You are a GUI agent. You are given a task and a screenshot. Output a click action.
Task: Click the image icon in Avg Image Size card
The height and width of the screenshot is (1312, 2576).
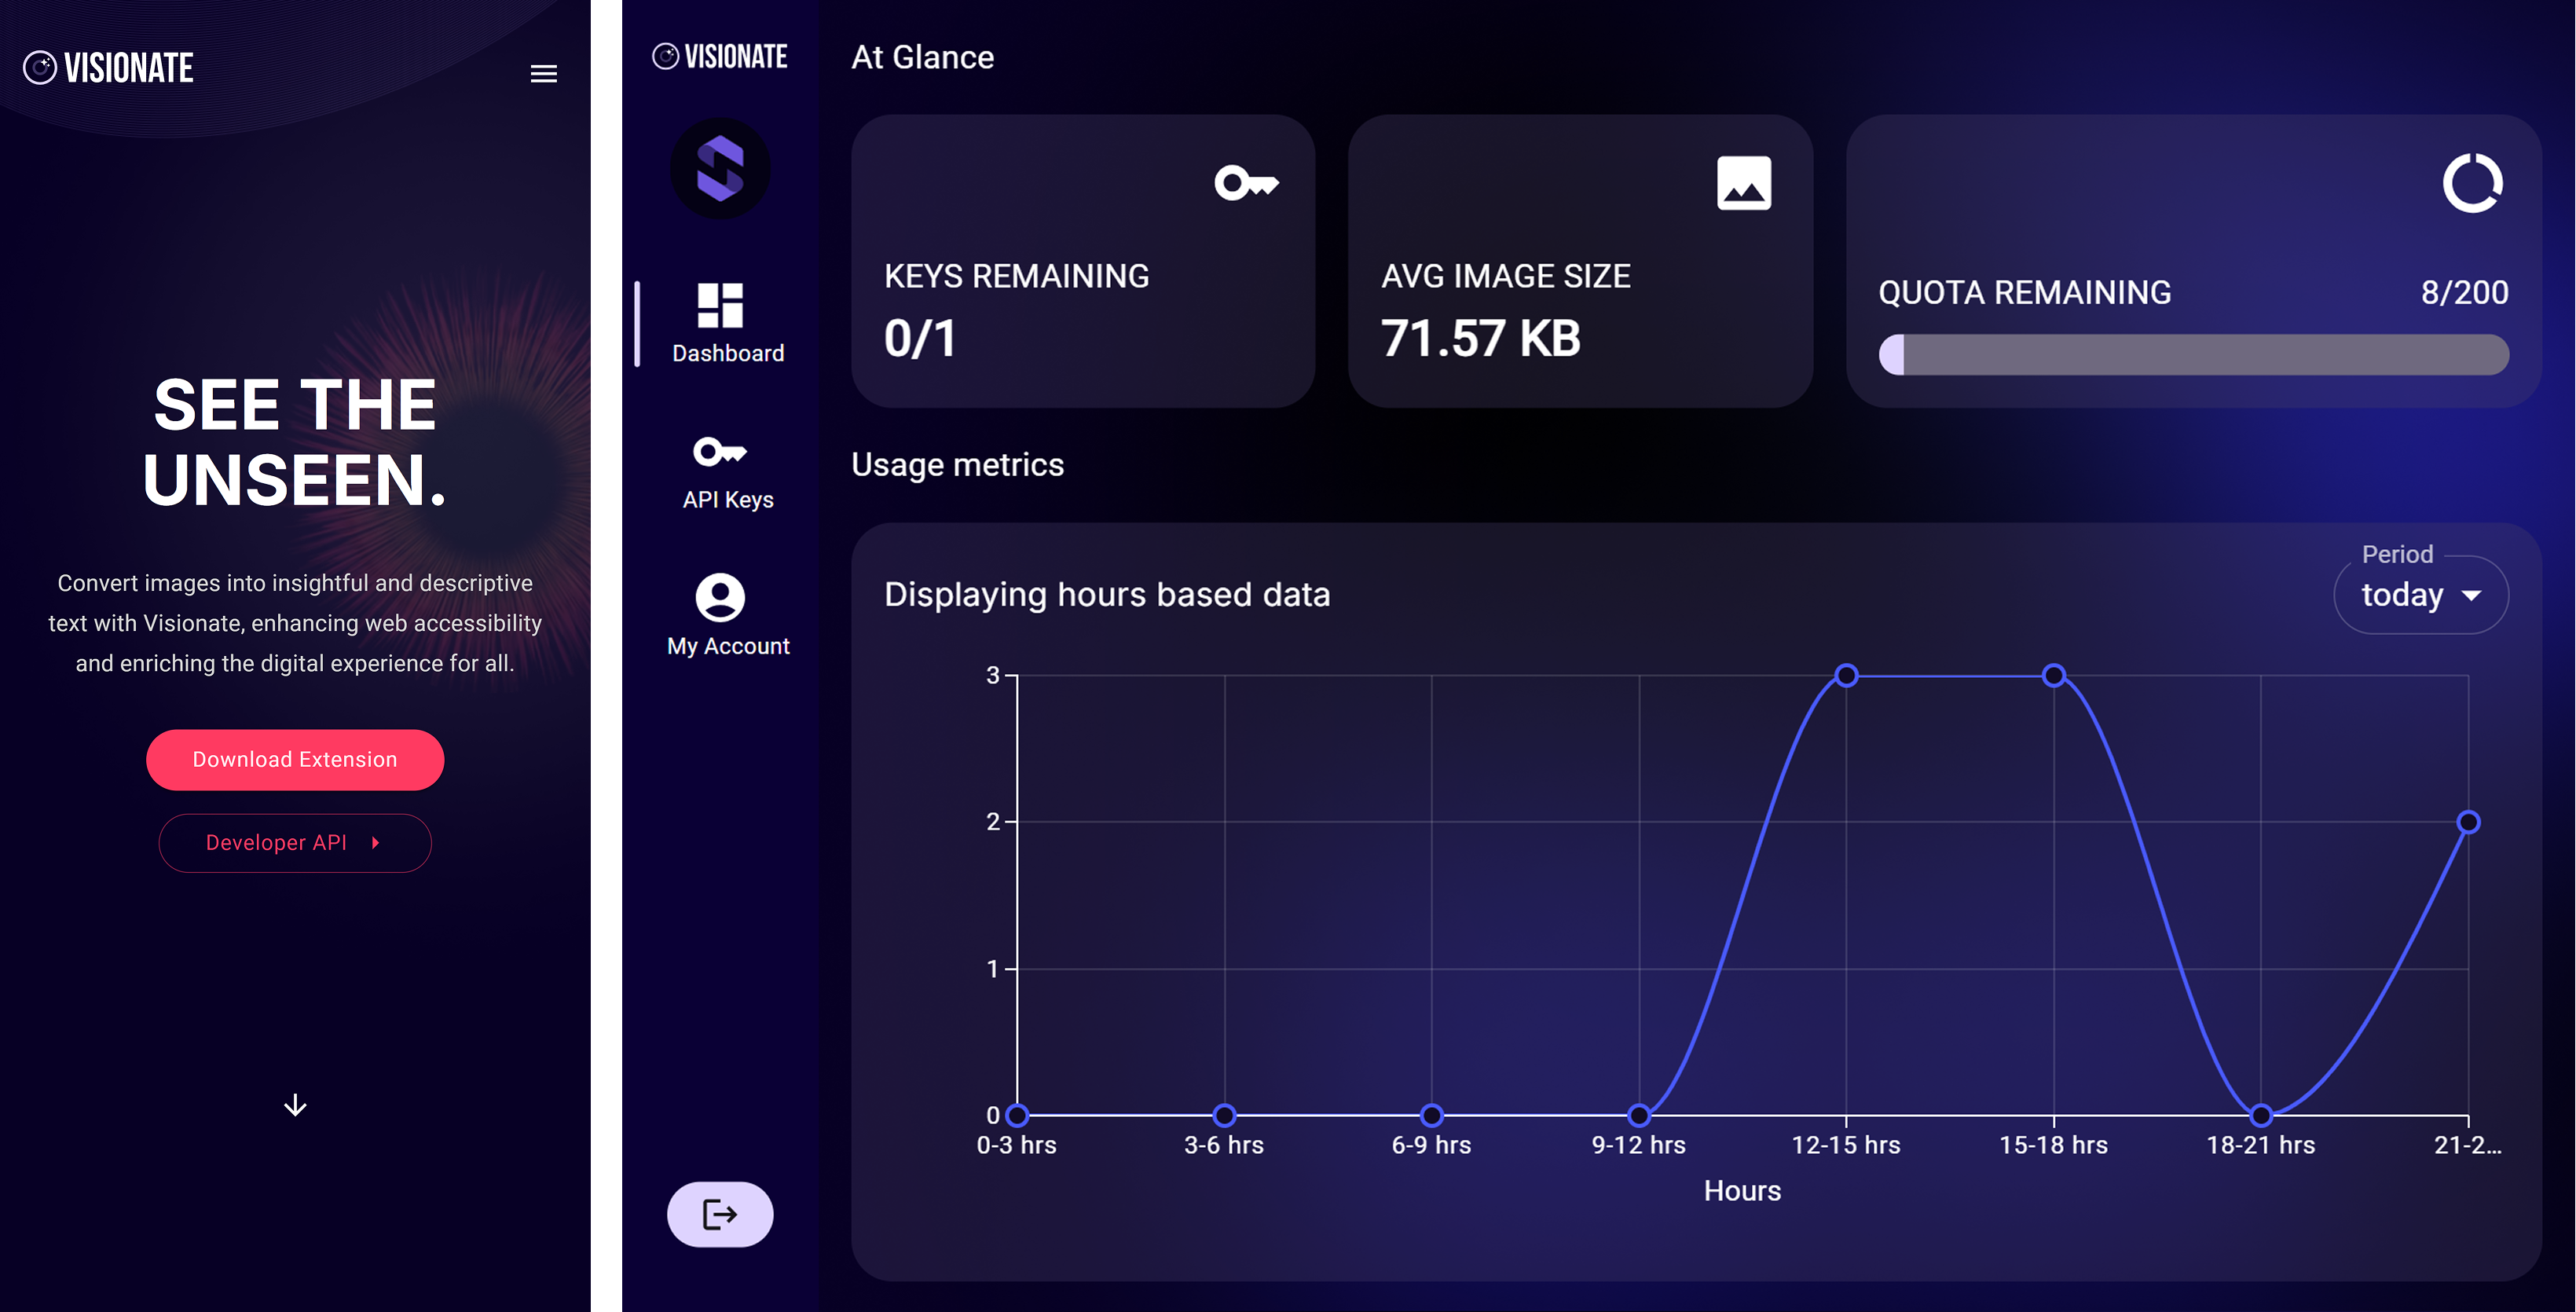(x=1743, y=183)
